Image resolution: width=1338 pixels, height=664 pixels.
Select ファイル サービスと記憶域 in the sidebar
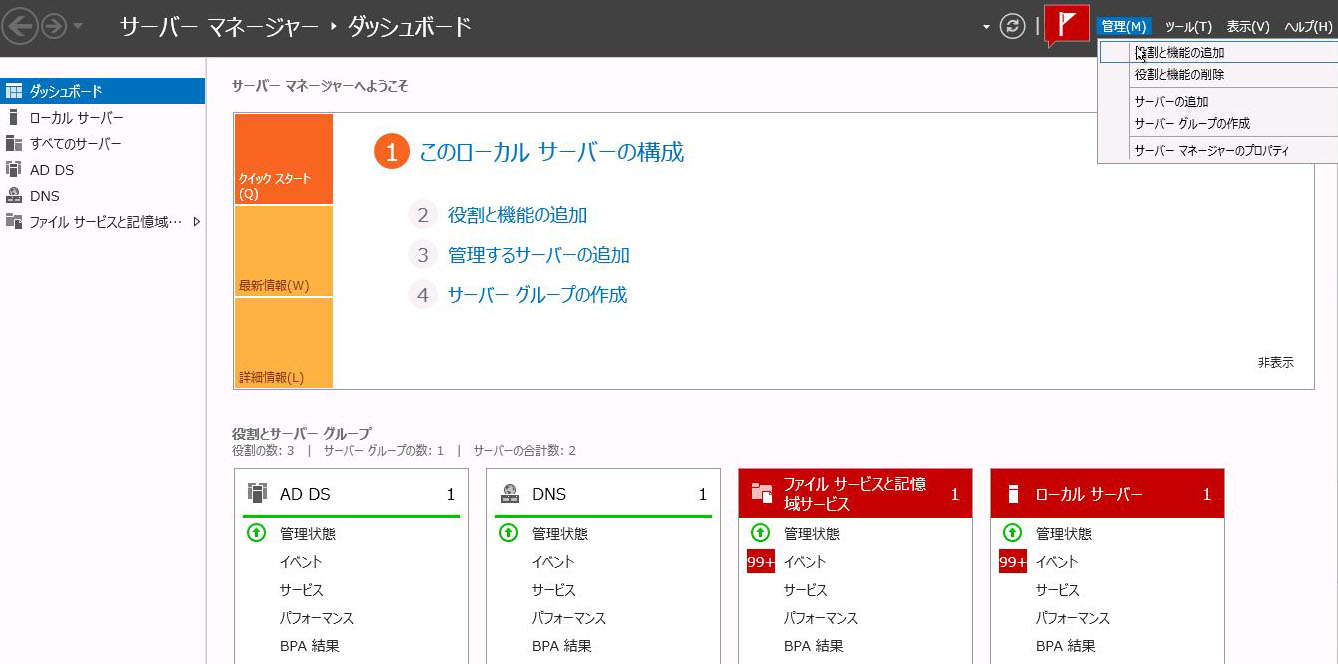(x=102, y=222)
